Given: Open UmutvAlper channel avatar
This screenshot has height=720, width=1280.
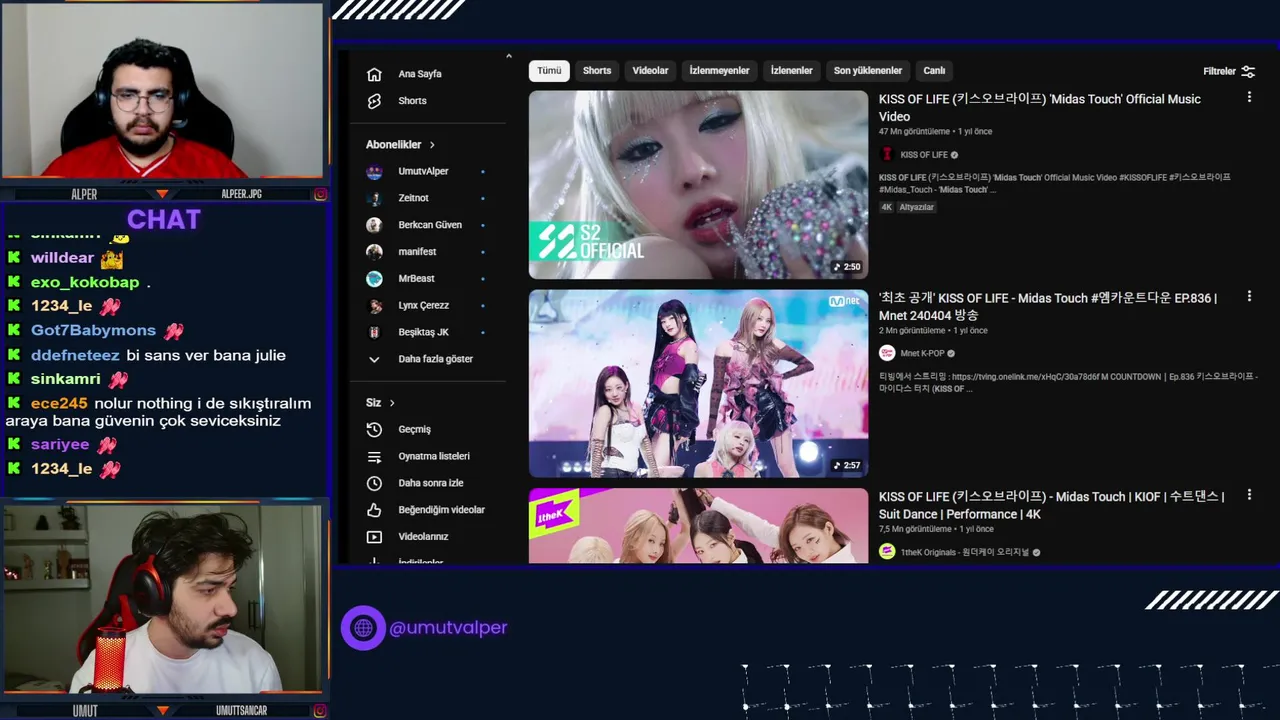Looking at the screenshot, I should click(374, 172).
